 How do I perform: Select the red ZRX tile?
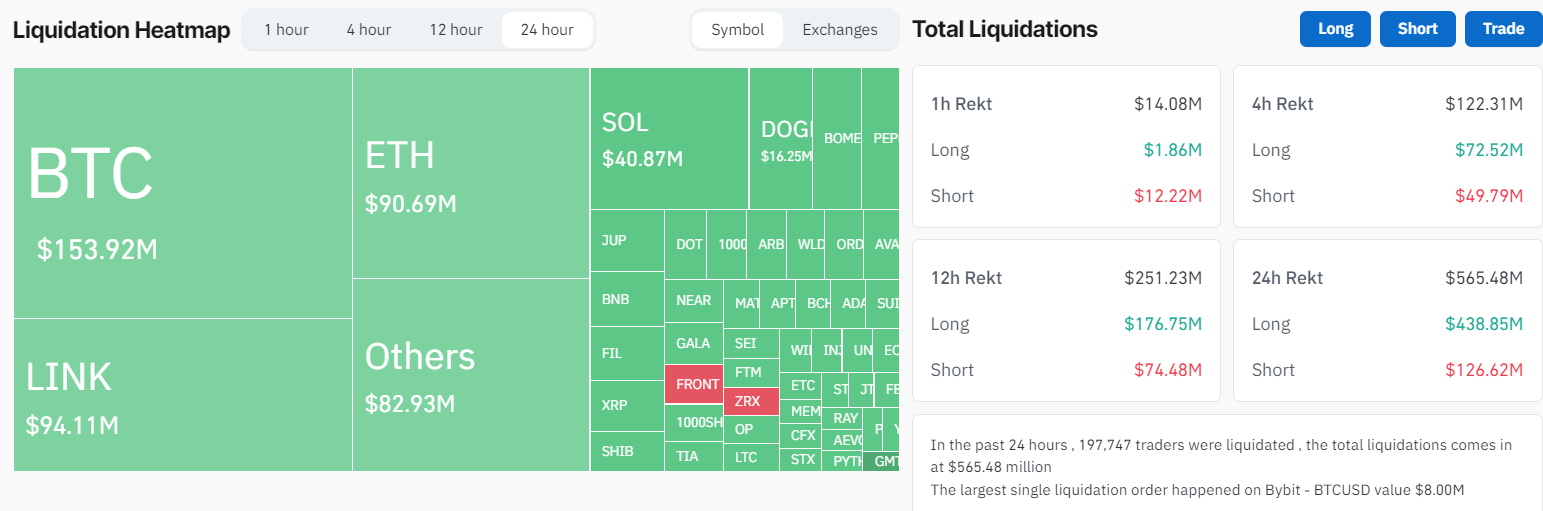coord(750,401)
